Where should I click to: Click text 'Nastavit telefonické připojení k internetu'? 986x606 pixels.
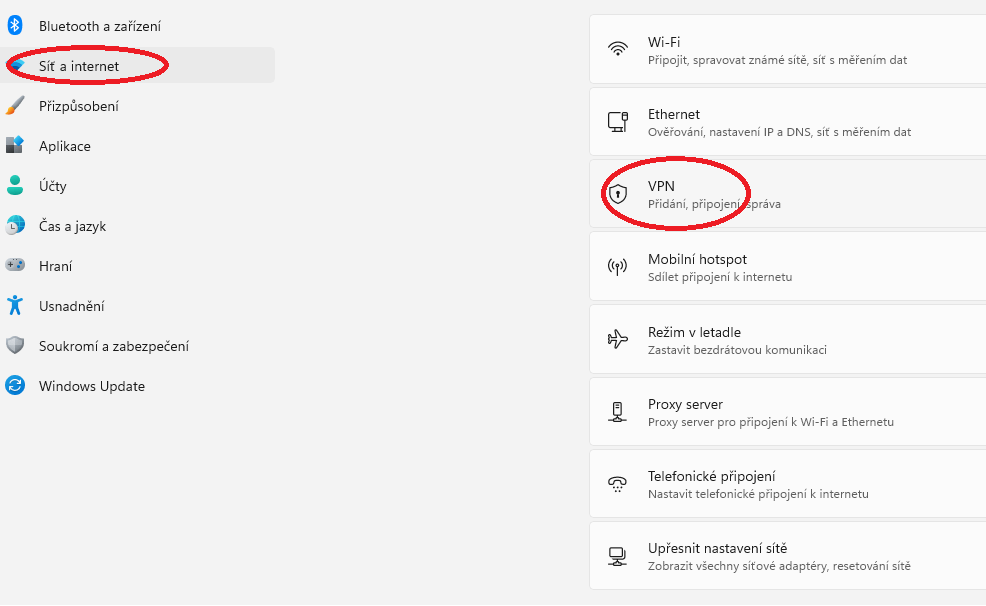tap(758, 495)
